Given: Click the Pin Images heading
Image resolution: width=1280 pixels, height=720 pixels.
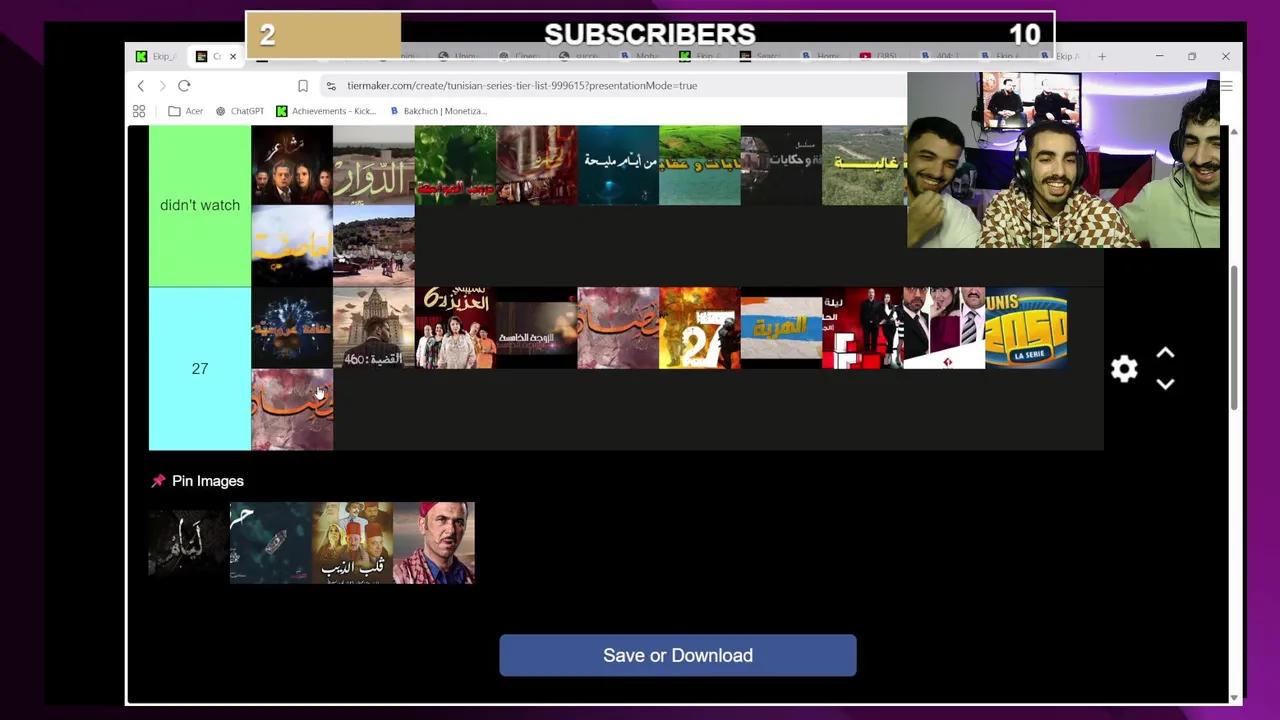Looking at the screenshot, I should tap(208, 481).
